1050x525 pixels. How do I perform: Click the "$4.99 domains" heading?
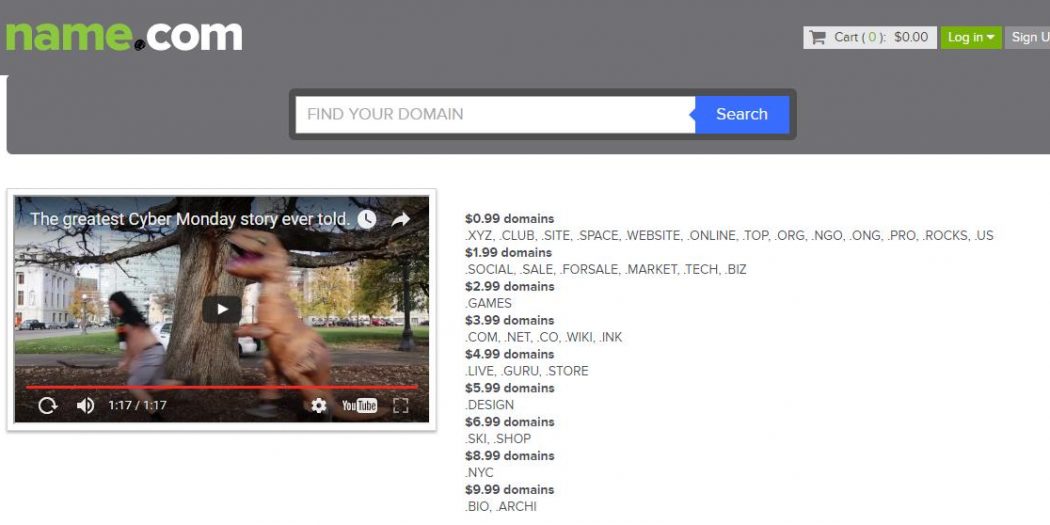pos(510,354)
